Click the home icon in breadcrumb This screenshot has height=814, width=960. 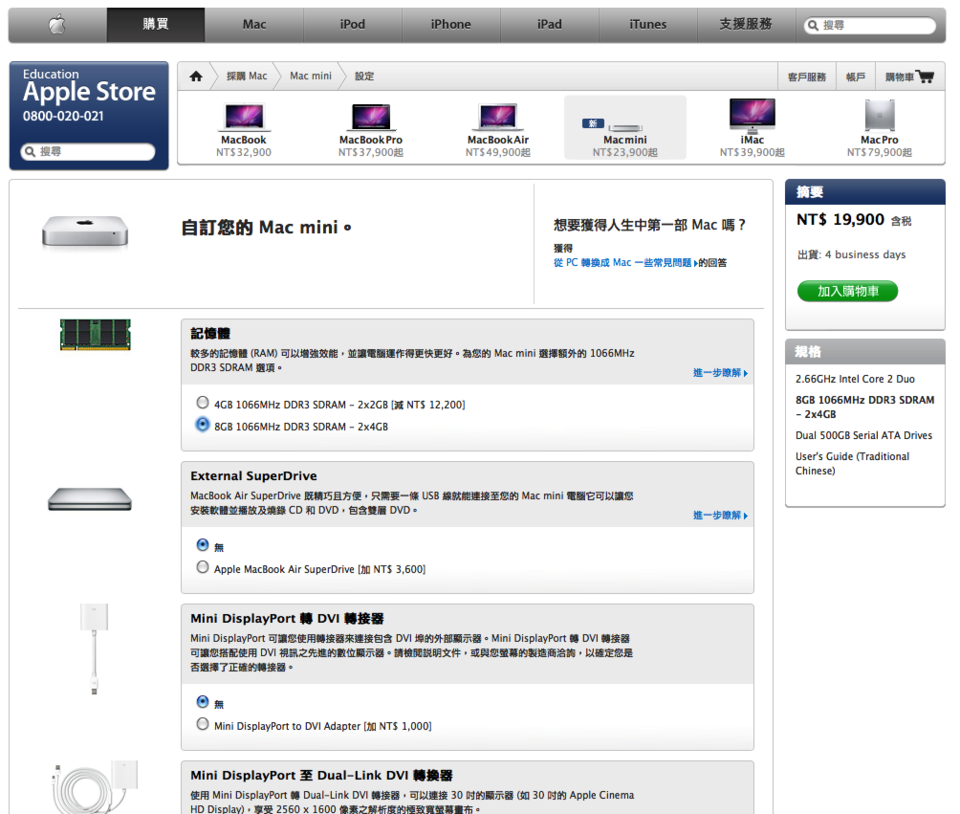click(x=196, y=76)
